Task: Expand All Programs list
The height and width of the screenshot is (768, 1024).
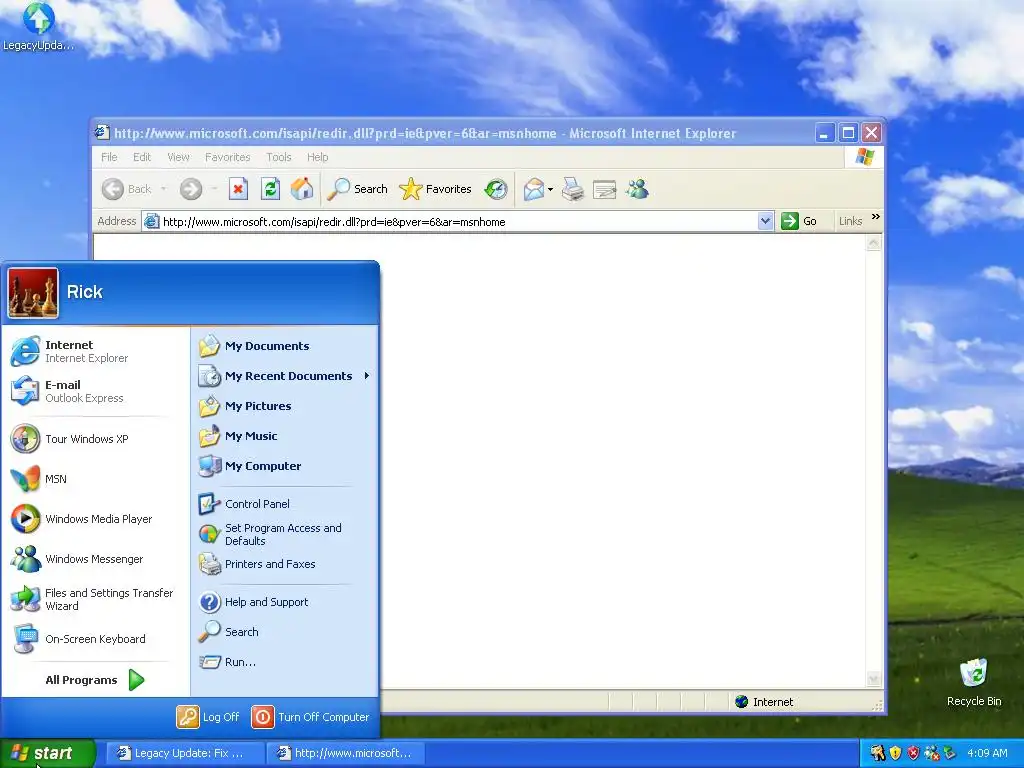Action: click(95, 680)
